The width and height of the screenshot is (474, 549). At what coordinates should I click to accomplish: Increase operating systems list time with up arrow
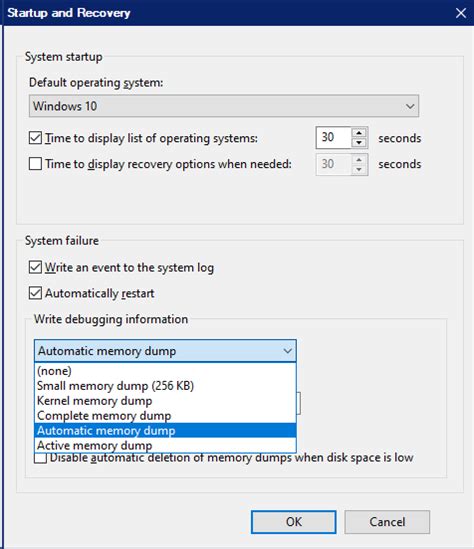tap(359, 133)
